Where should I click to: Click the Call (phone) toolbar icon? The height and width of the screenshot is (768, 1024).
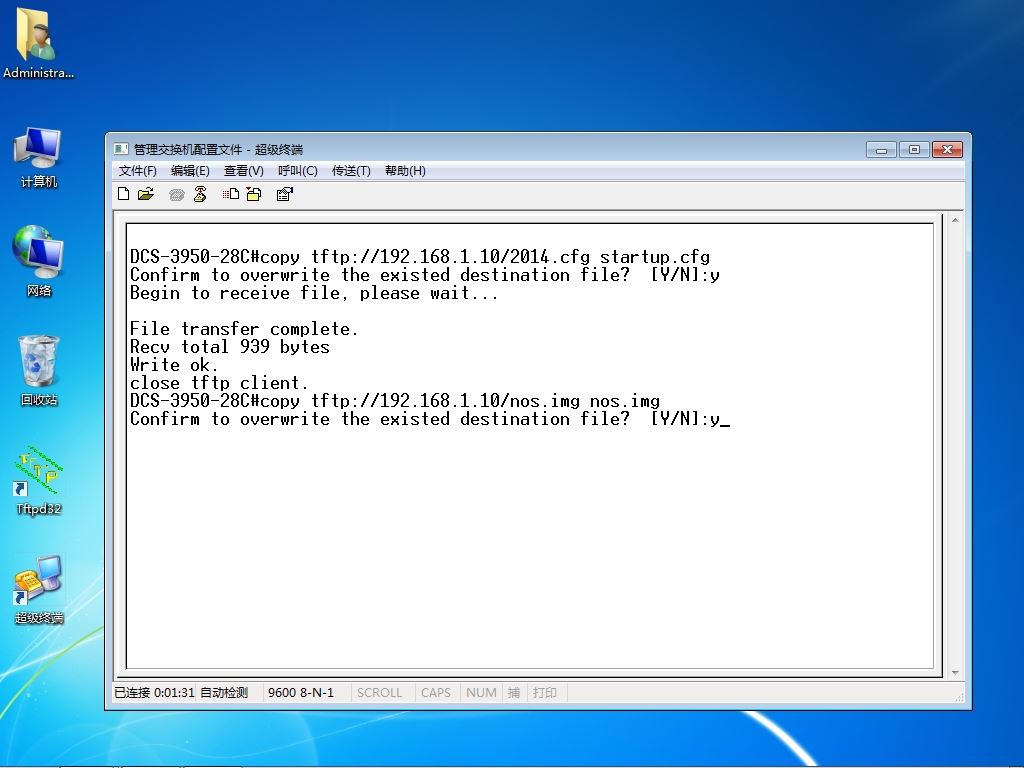click(x=176, y=195)
